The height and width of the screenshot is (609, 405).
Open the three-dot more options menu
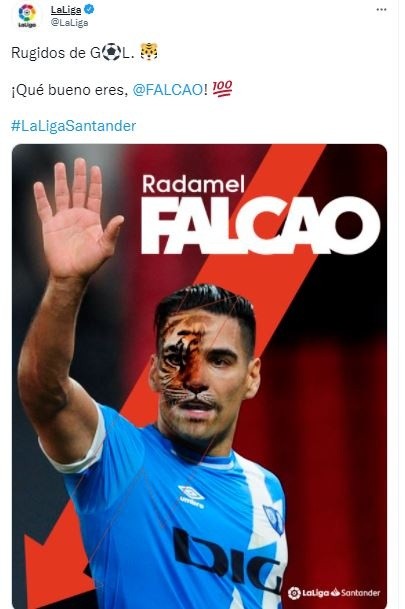[x=381, y=10]
